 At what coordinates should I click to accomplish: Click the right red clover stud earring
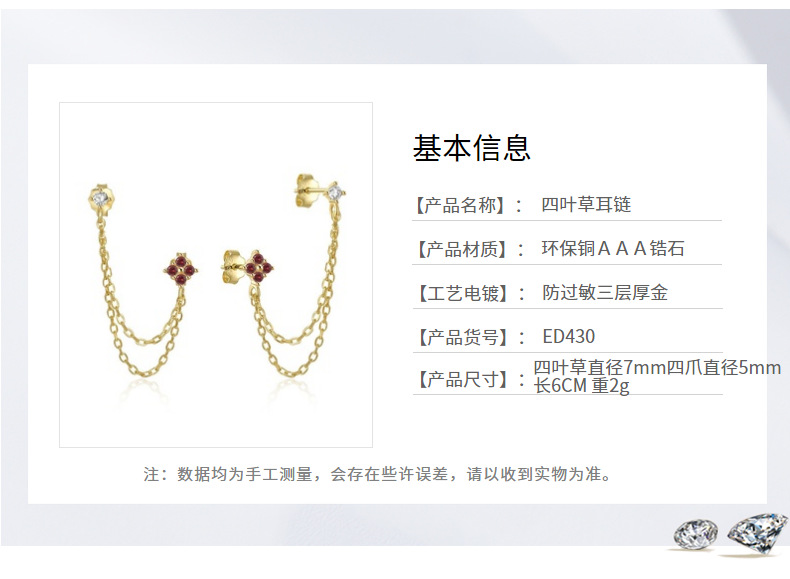pyautogui.click(x=249, y=266)
